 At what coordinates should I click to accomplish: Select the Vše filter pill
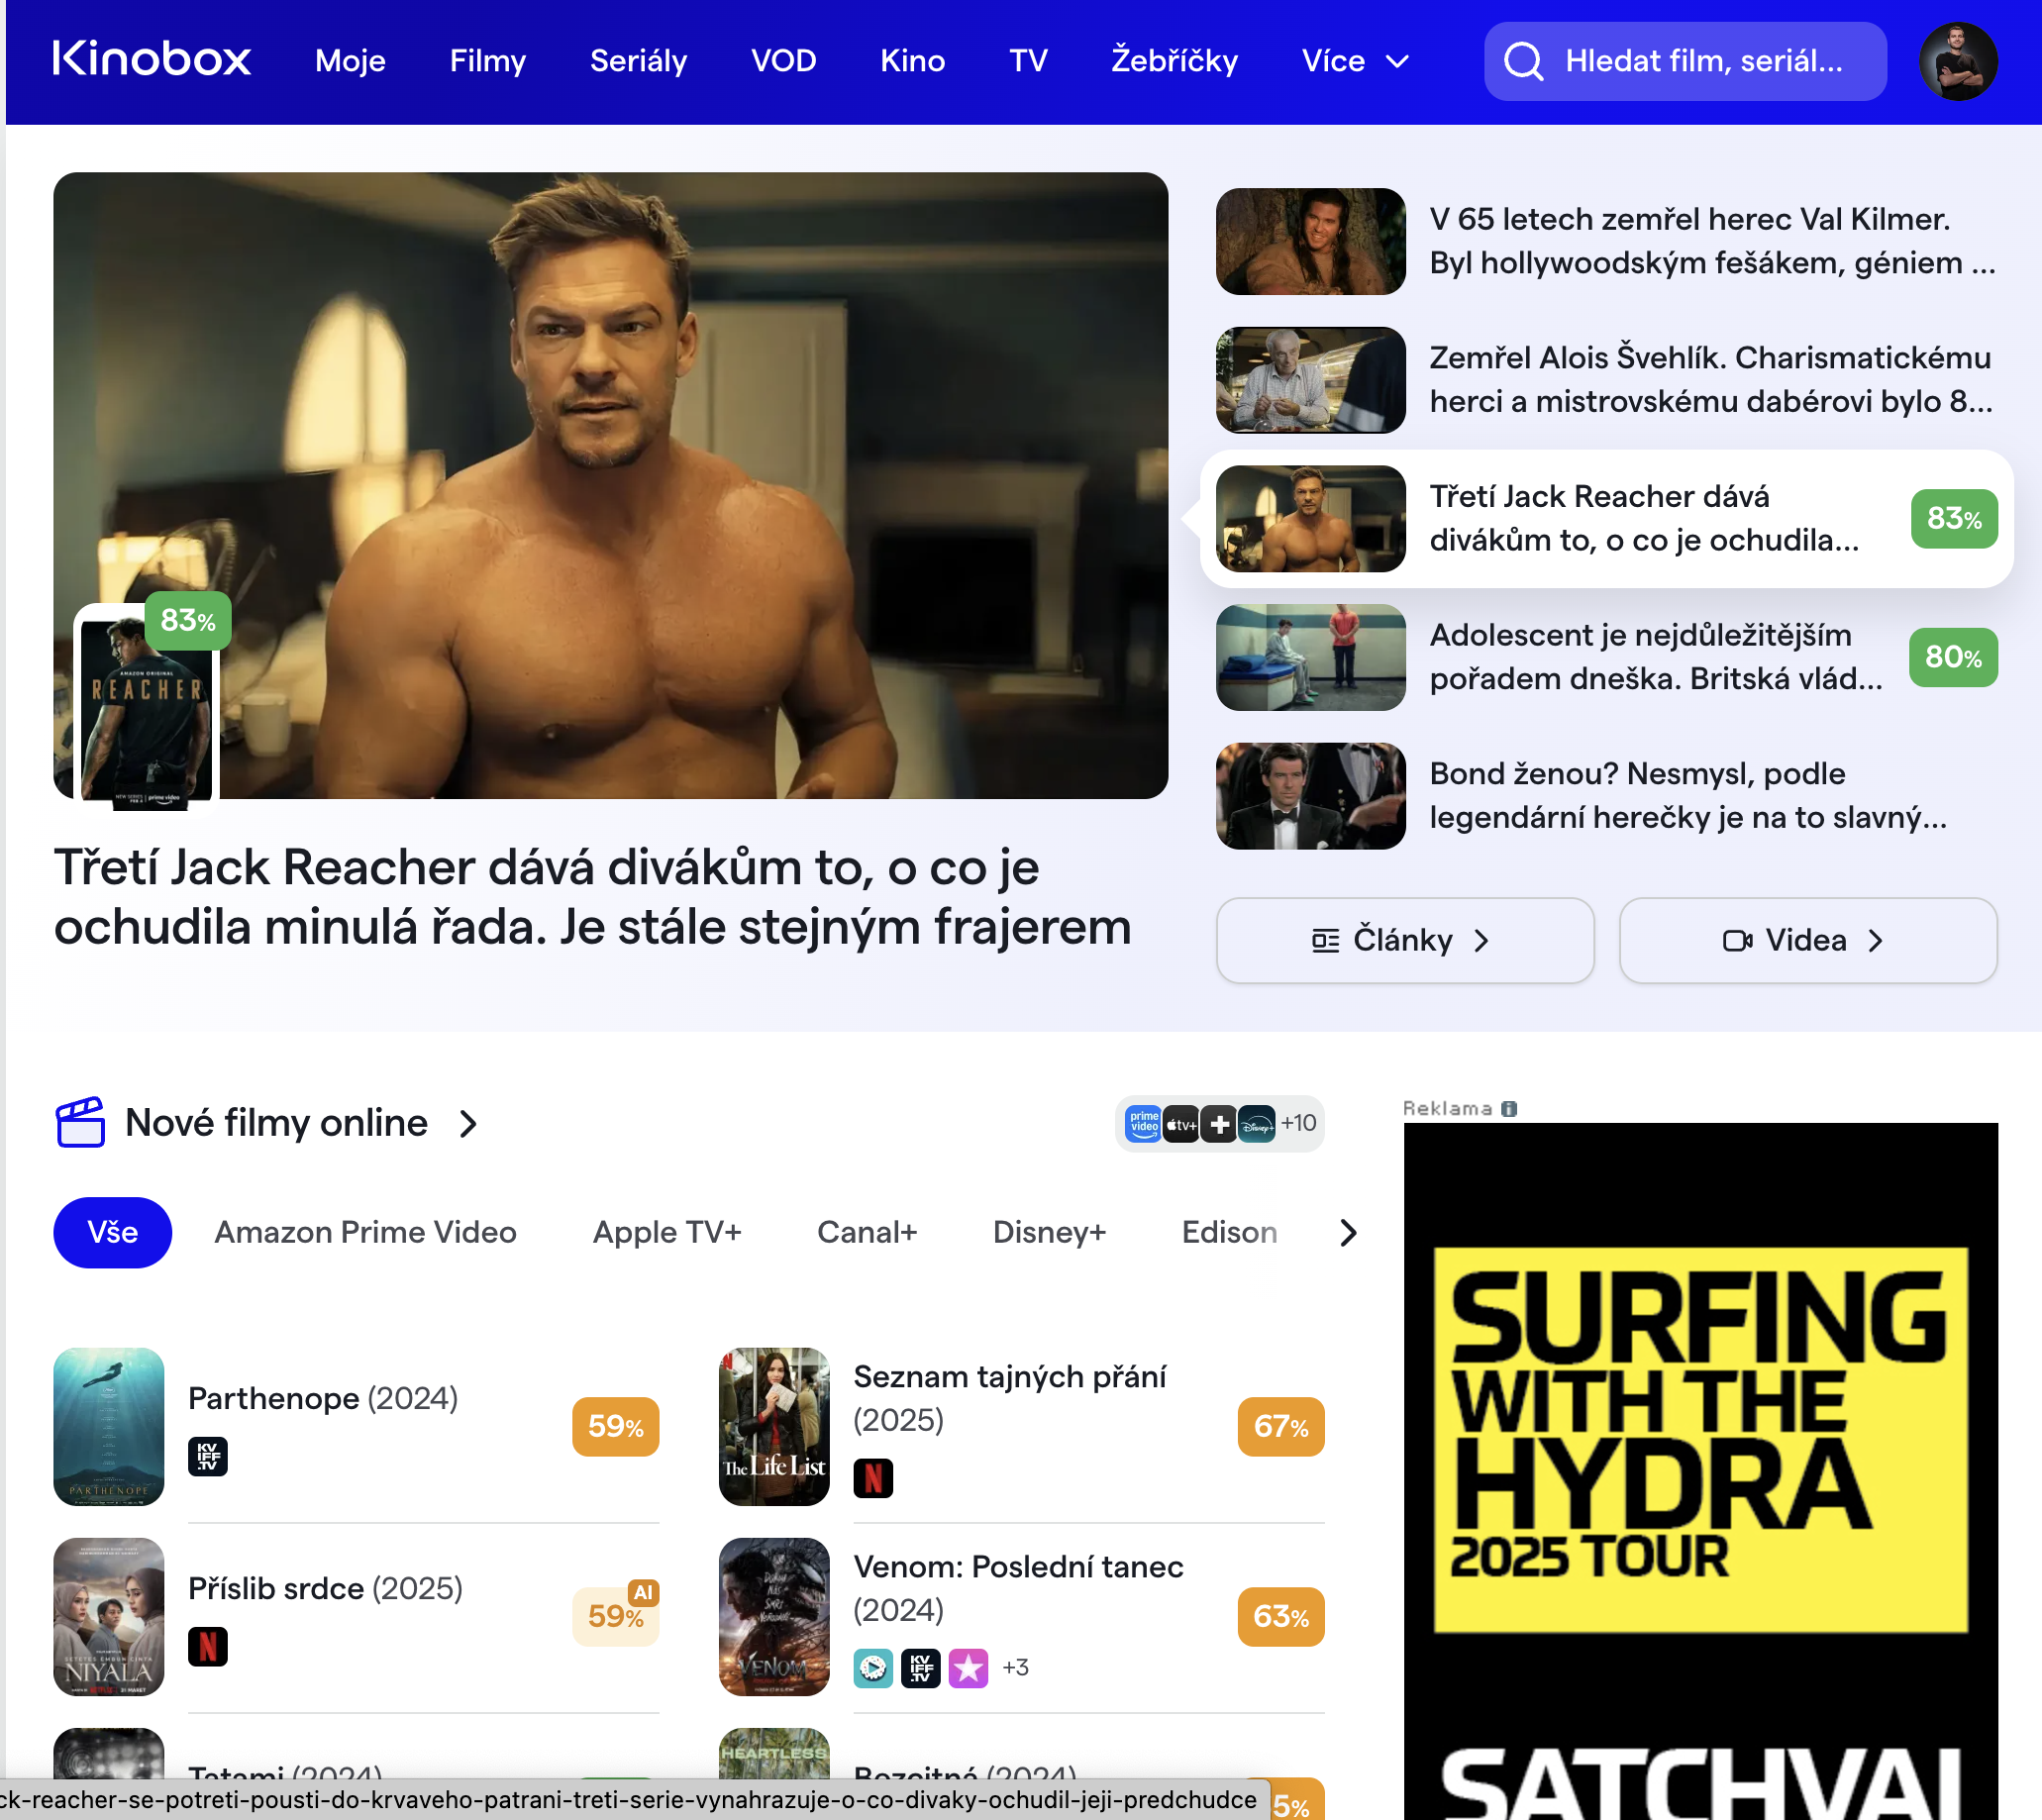coord(112,1232)
